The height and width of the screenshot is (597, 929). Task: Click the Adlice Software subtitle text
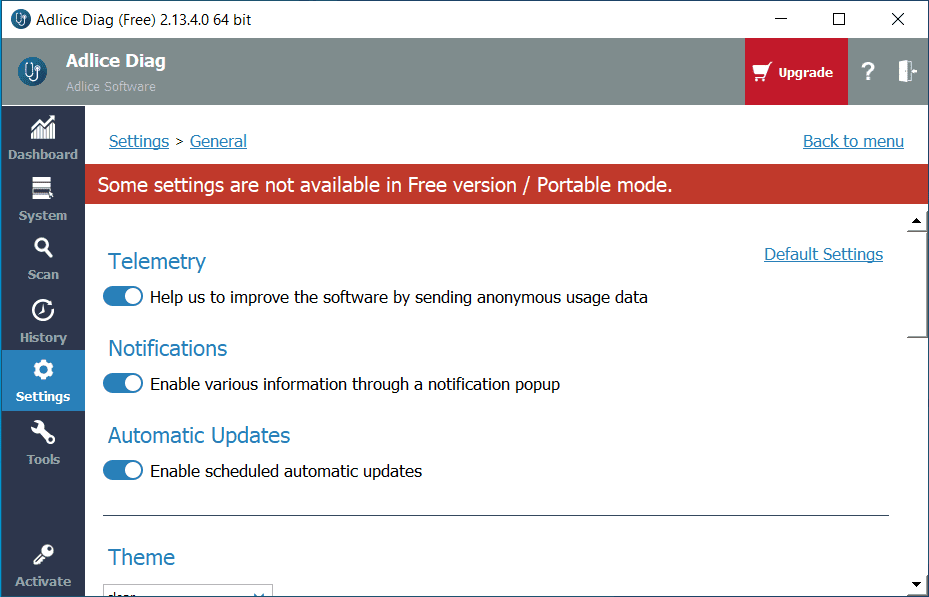111,86
